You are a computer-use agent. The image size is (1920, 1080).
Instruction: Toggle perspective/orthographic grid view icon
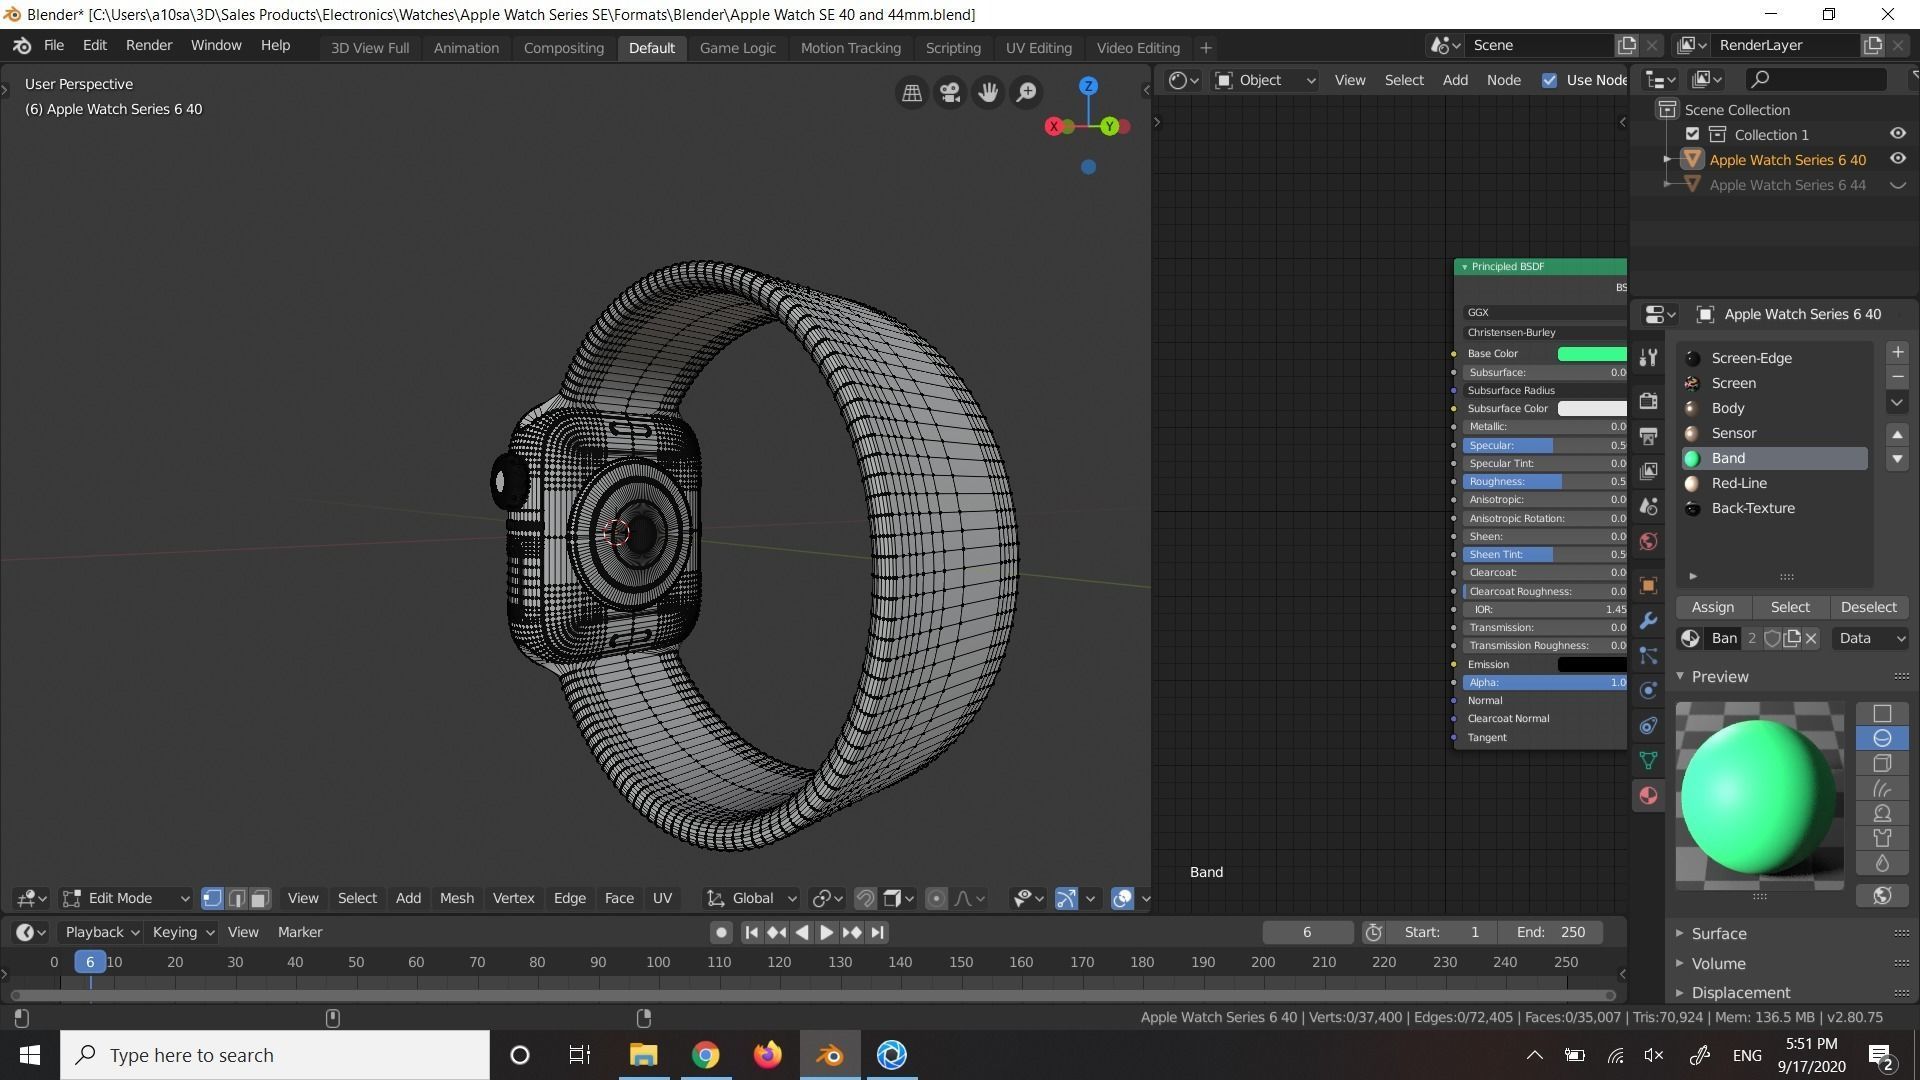(x=911, y=93)
